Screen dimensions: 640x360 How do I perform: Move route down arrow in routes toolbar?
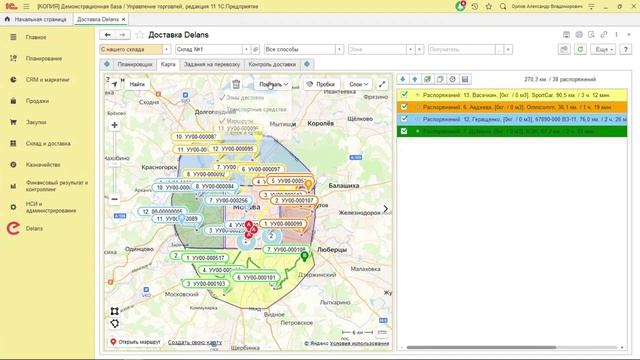tap(402, 79)
